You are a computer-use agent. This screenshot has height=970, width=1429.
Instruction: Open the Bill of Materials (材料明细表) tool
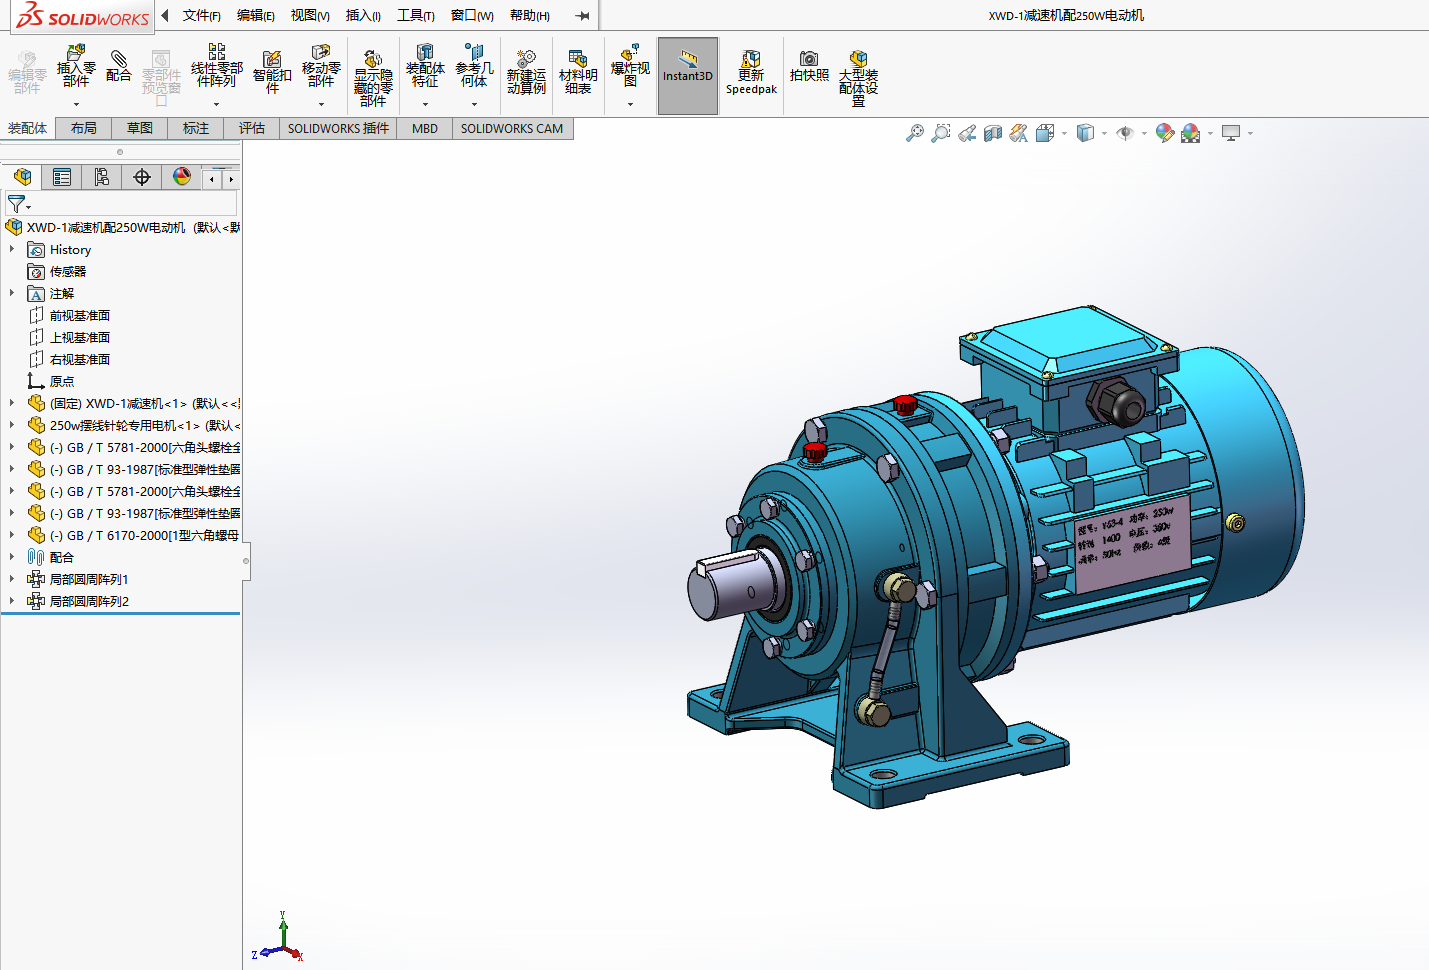[578, 71]
